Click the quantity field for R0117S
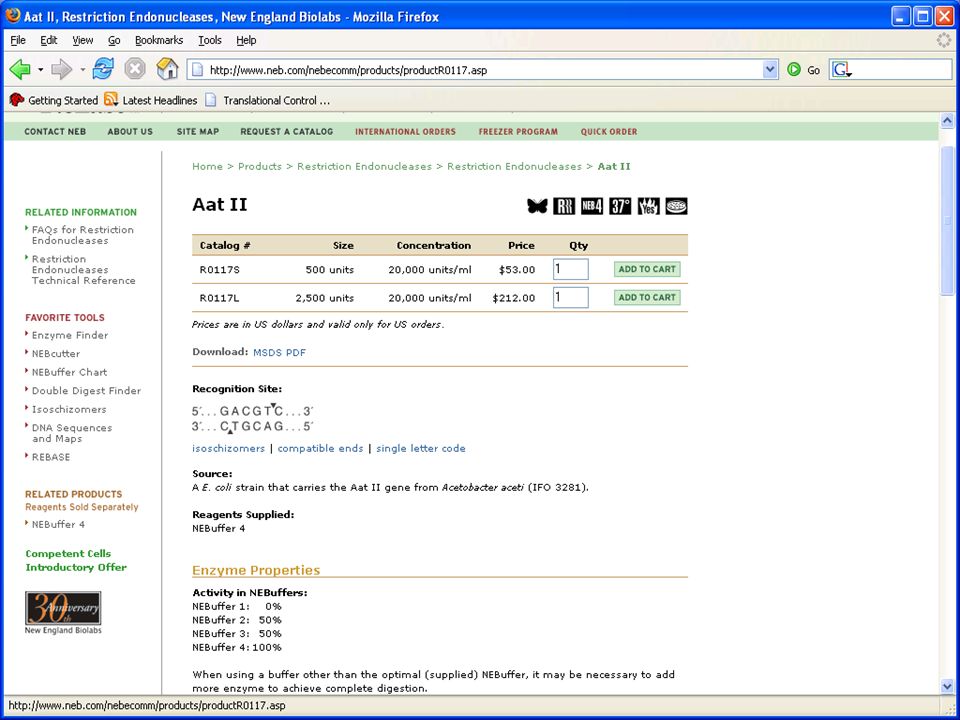This screenshot has height=720, width=960. click(571, 269)
